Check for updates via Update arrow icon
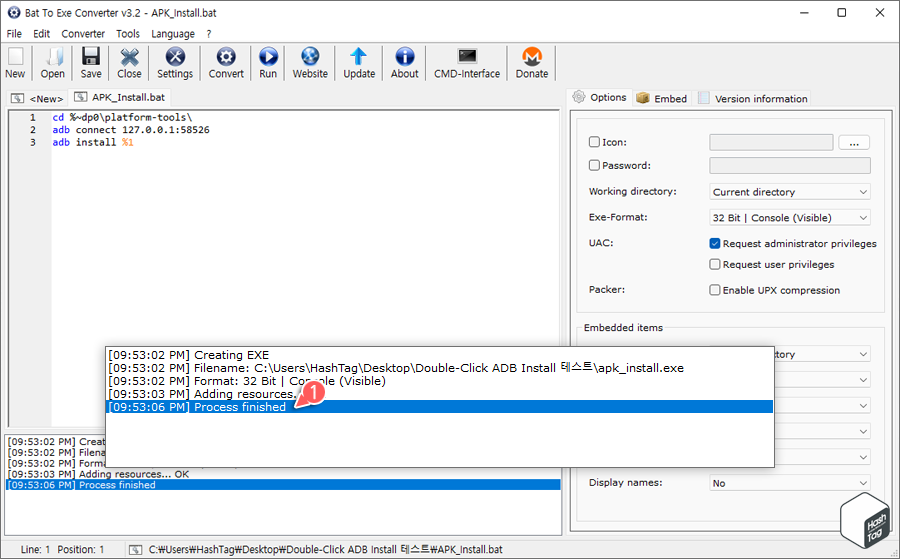Viewport: 900px width, 559px height. (x=359, y=56)
